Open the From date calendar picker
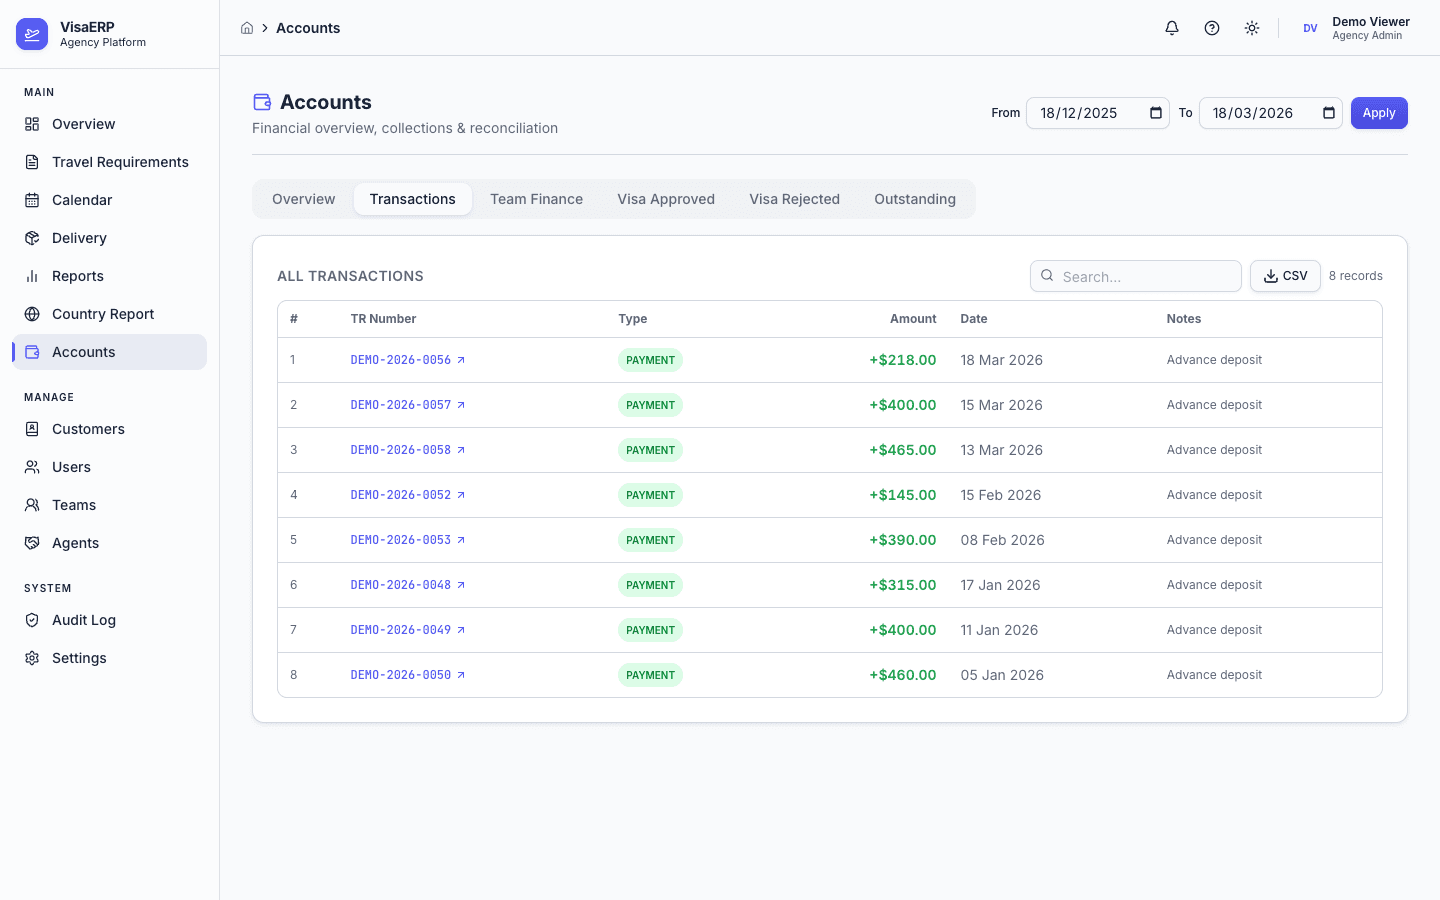Image resolution: width=1440 pixels, height=900 pixels. [x=1156, y=113]
